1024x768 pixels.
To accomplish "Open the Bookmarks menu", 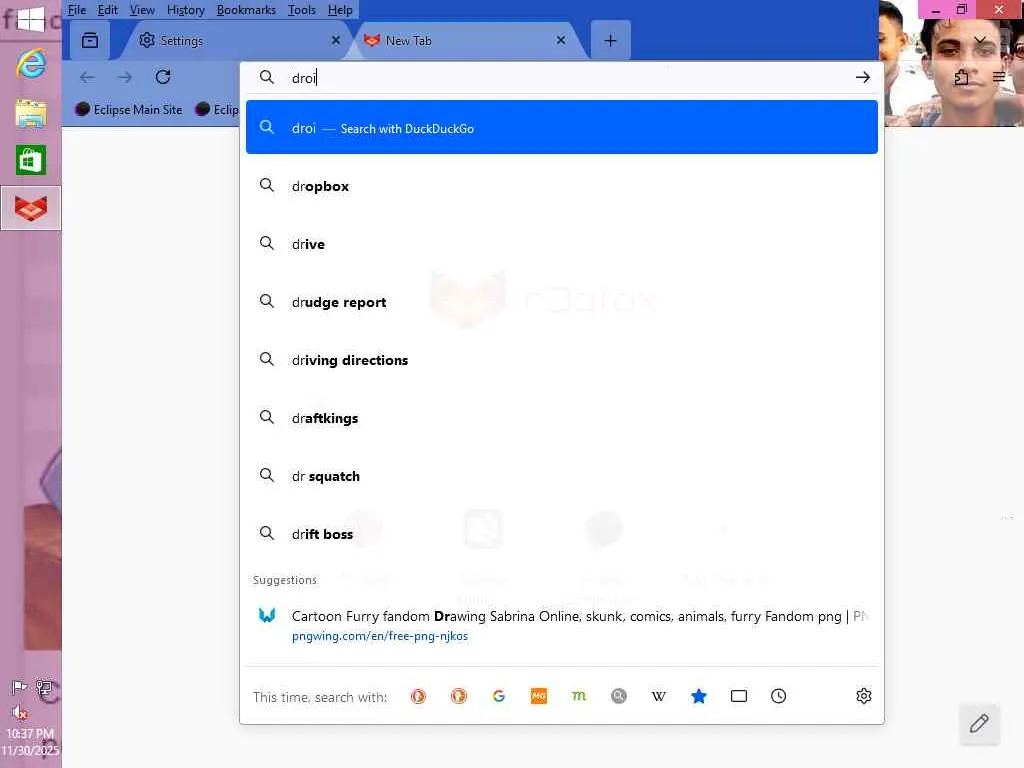I will tap(246, 10).
